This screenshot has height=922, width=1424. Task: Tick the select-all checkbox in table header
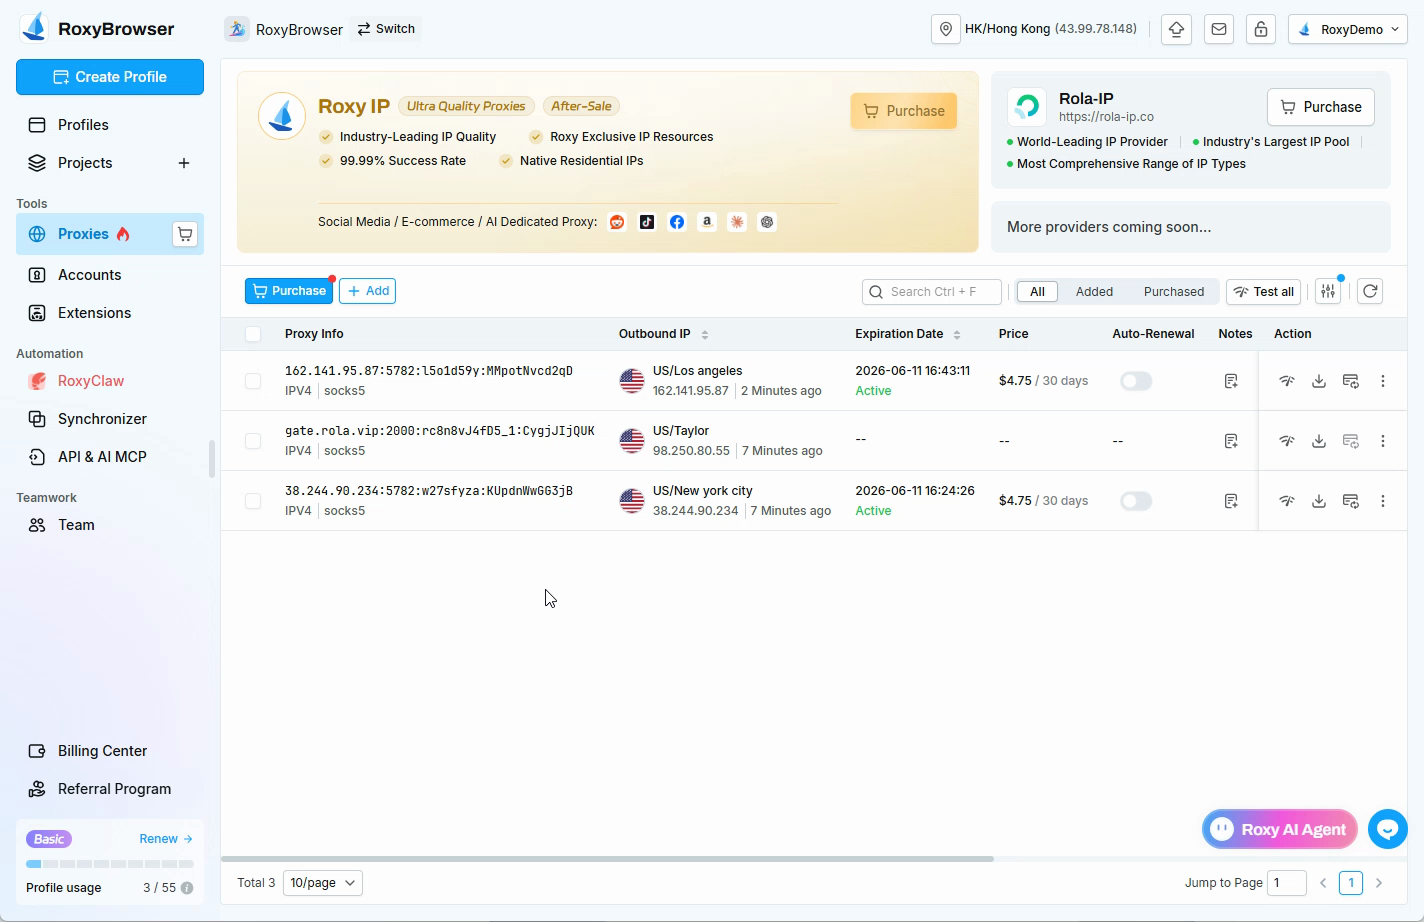click(x=253, y=334)
